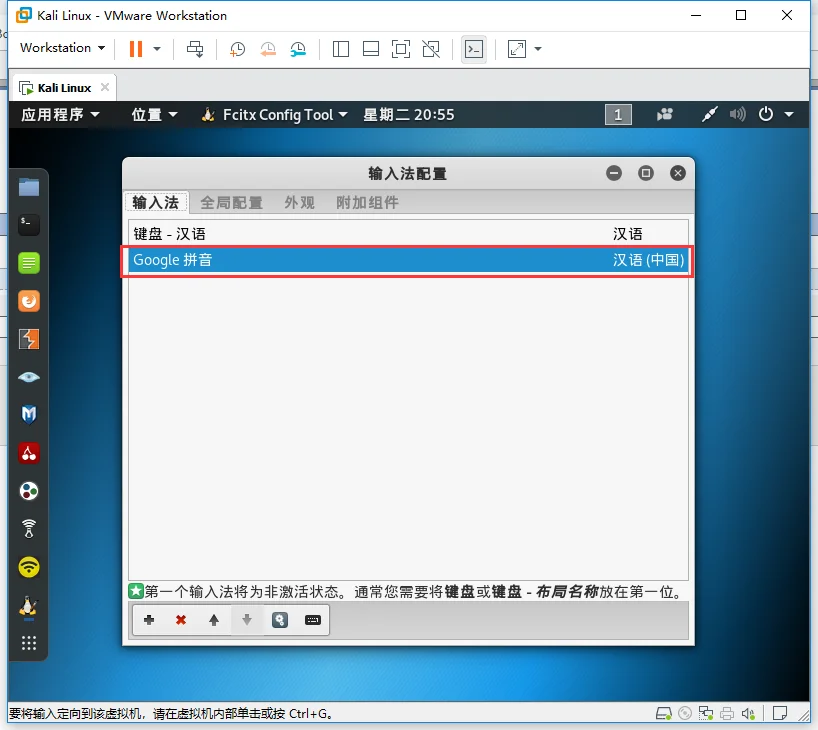818x730 pixels.
Task: Click the power icon in top bar
Action: (x=766, y=114)
